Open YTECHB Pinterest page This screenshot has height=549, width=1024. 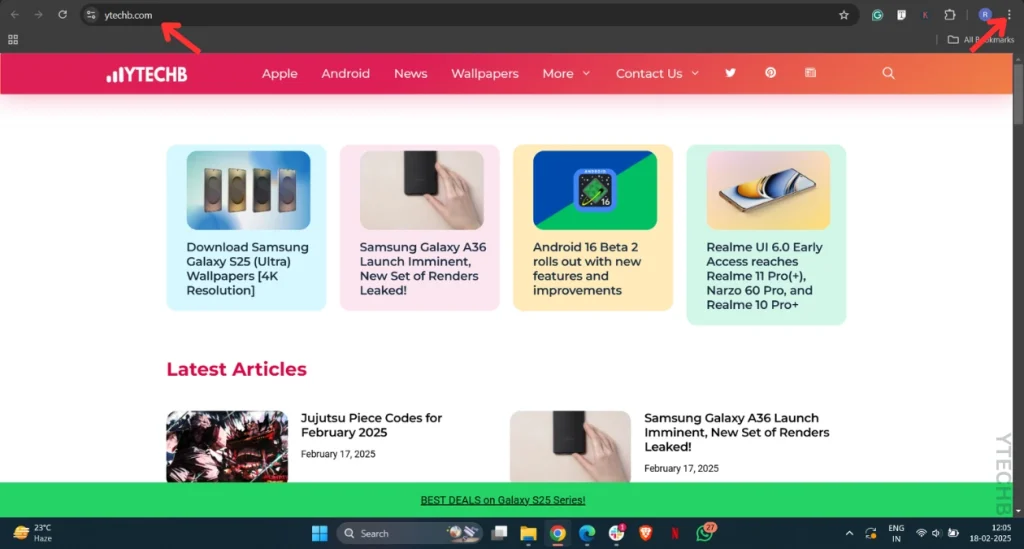(771, 73)
